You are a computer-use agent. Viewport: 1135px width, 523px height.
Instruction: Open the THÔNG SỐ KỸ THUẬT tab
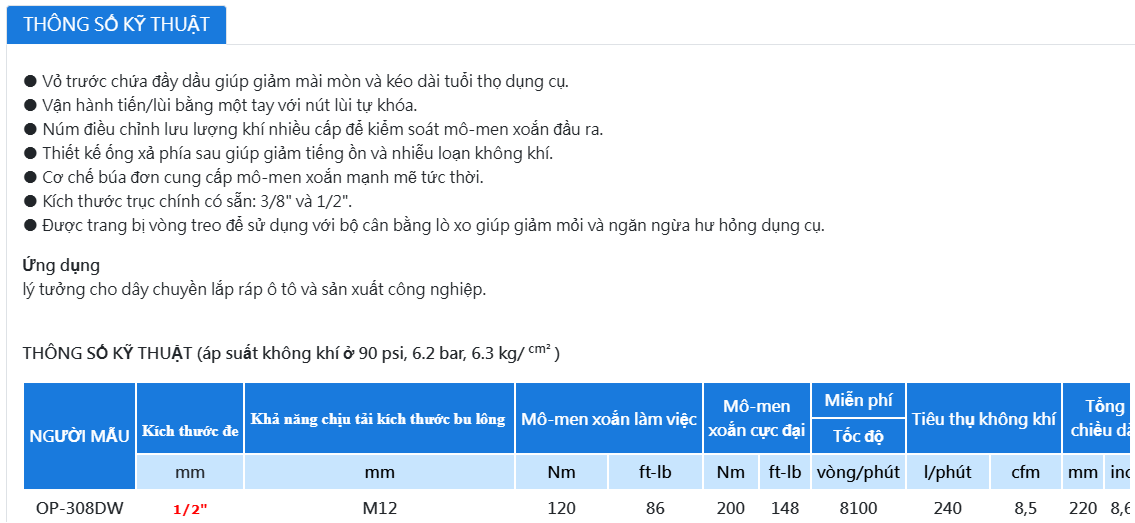[x=117, y=25]
